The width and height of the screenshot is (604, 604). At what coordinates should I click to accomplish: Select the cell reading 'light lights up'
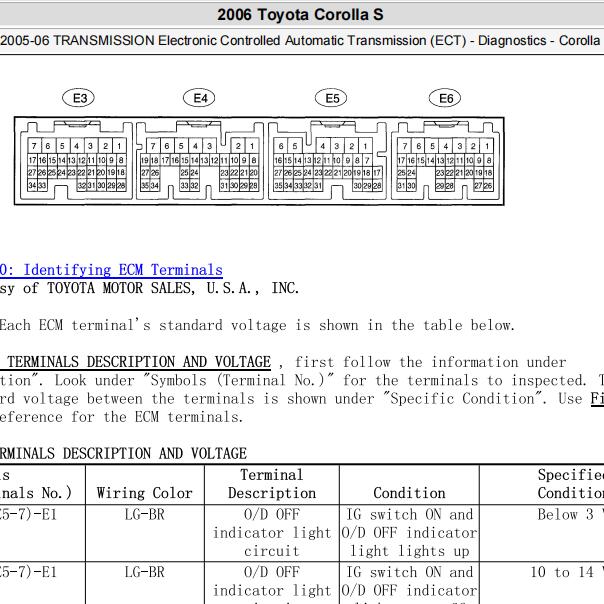409,533
